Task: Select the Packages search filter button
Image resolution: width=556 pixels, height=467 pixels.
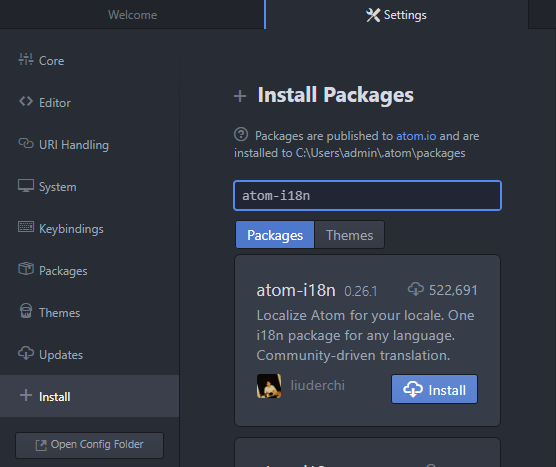Action: (275, 235)
